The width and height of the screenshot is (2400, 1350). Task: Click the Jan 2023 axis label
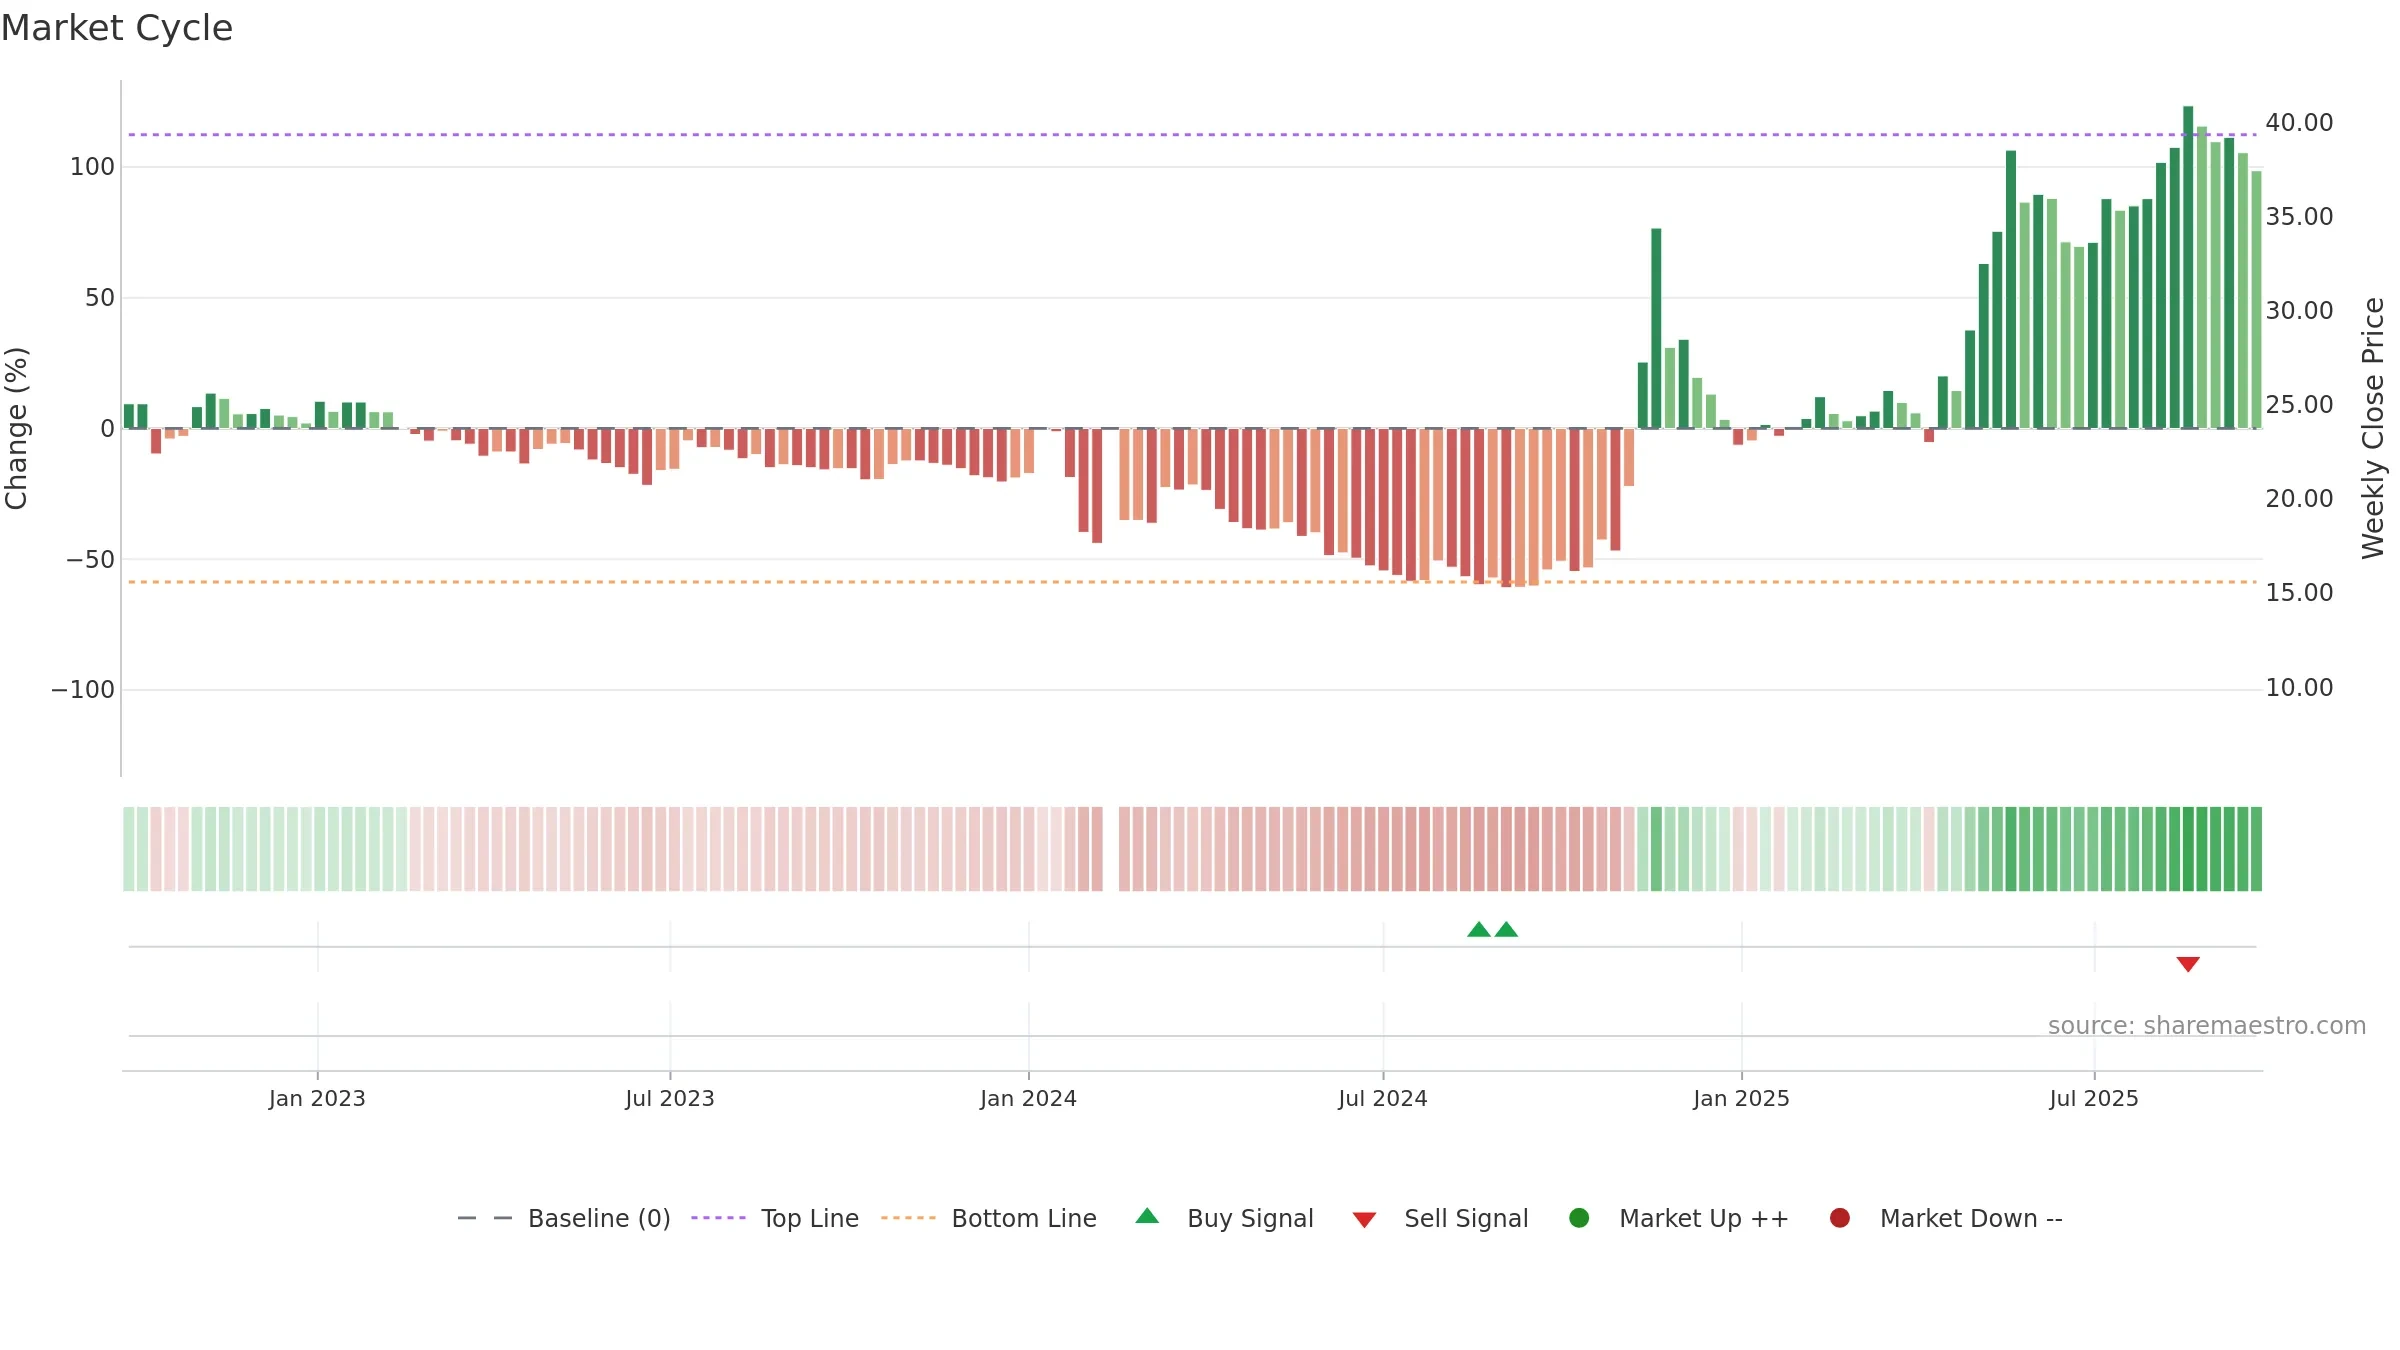click(317, 1099)
